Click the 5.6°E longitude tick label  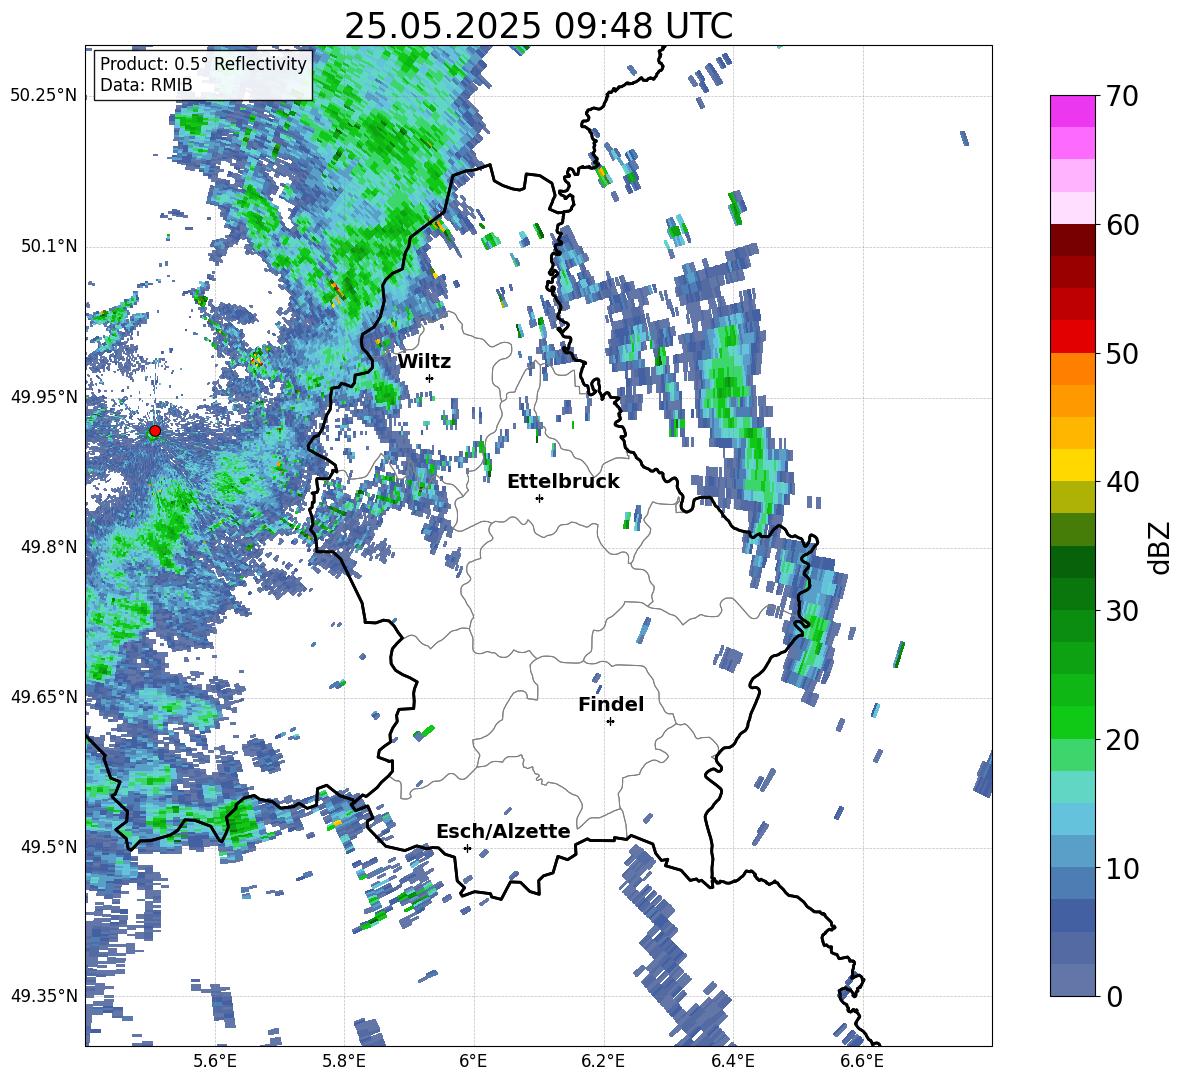[215, 1061]
